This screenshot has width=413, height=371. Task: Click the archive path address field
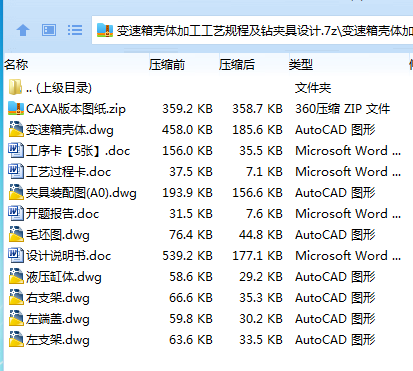252,30
